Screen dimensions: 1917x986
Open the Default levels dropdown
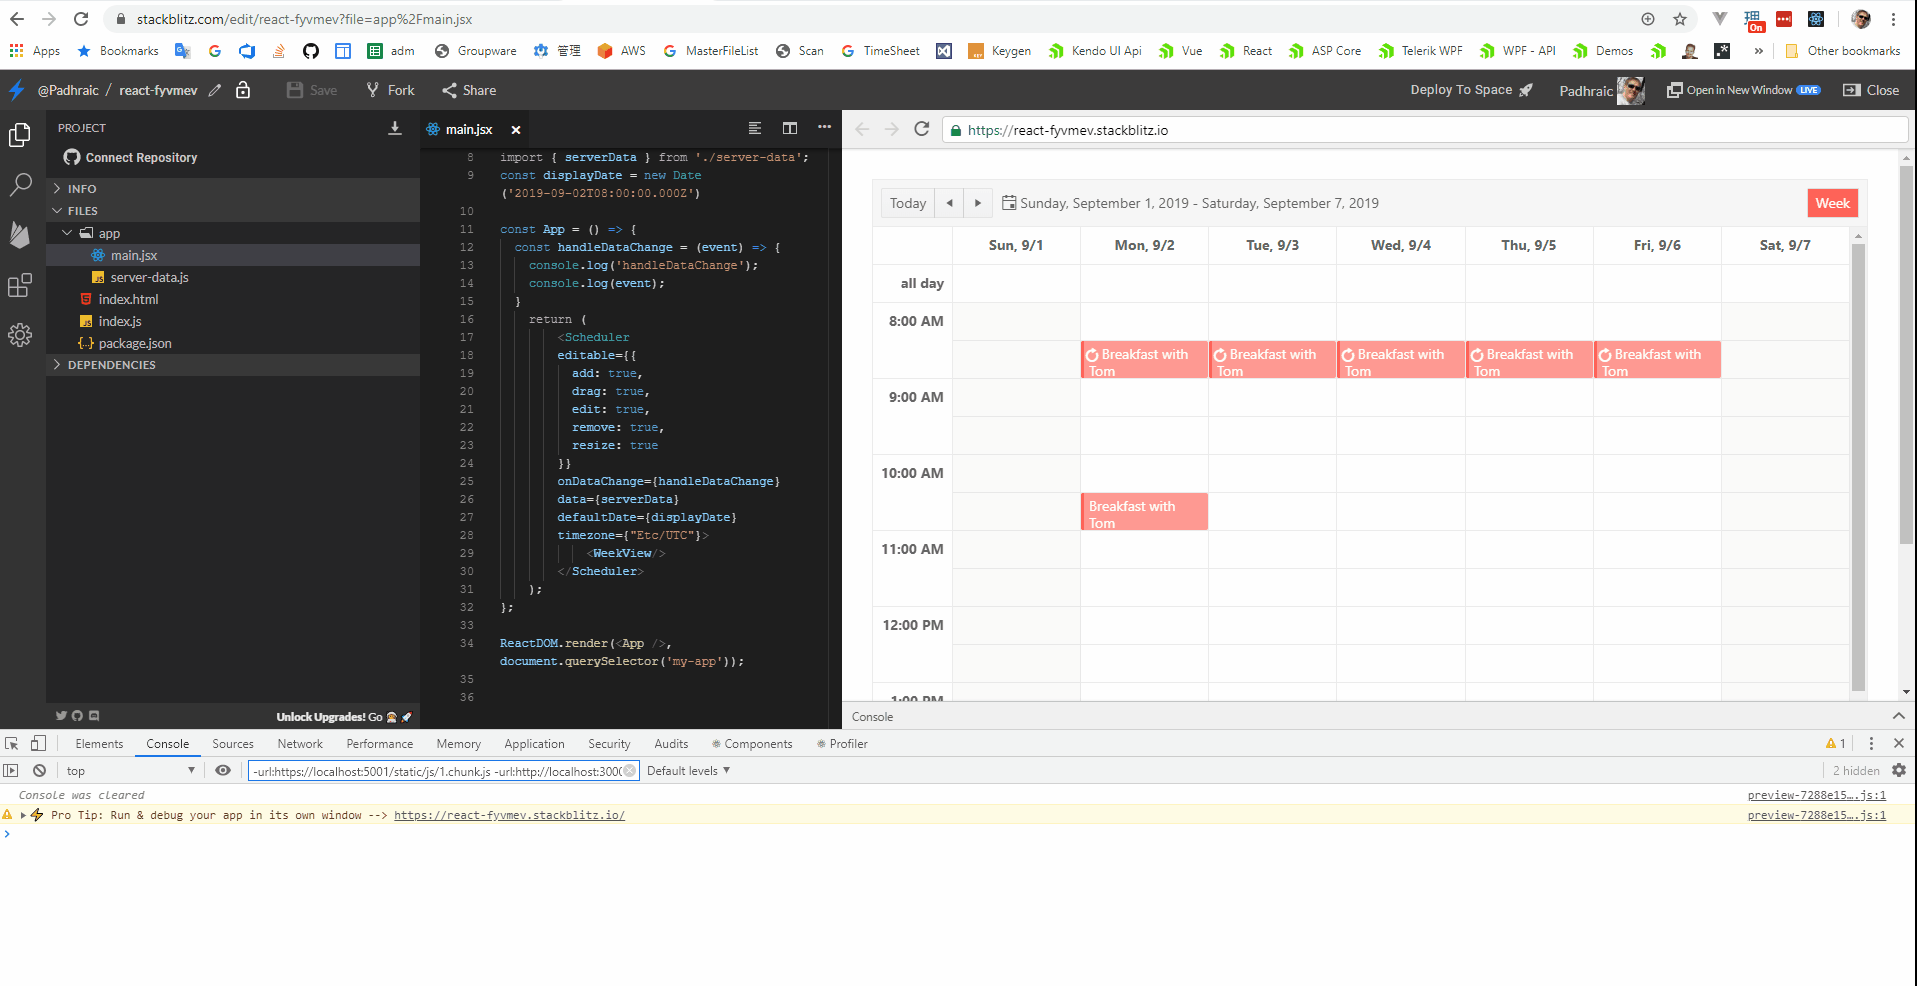[688, 770]
